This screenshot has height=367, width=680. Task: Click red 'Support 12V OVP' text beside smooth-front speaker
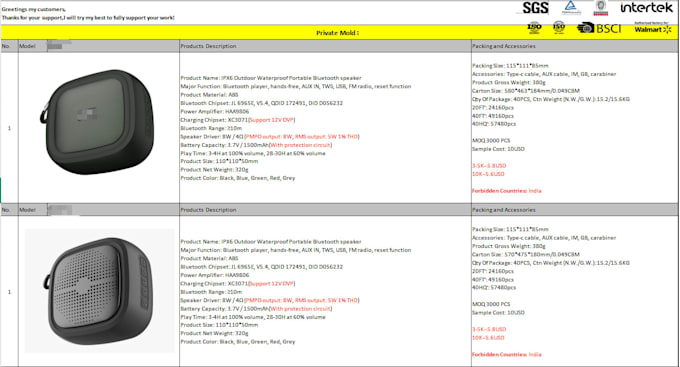point(271,120)
